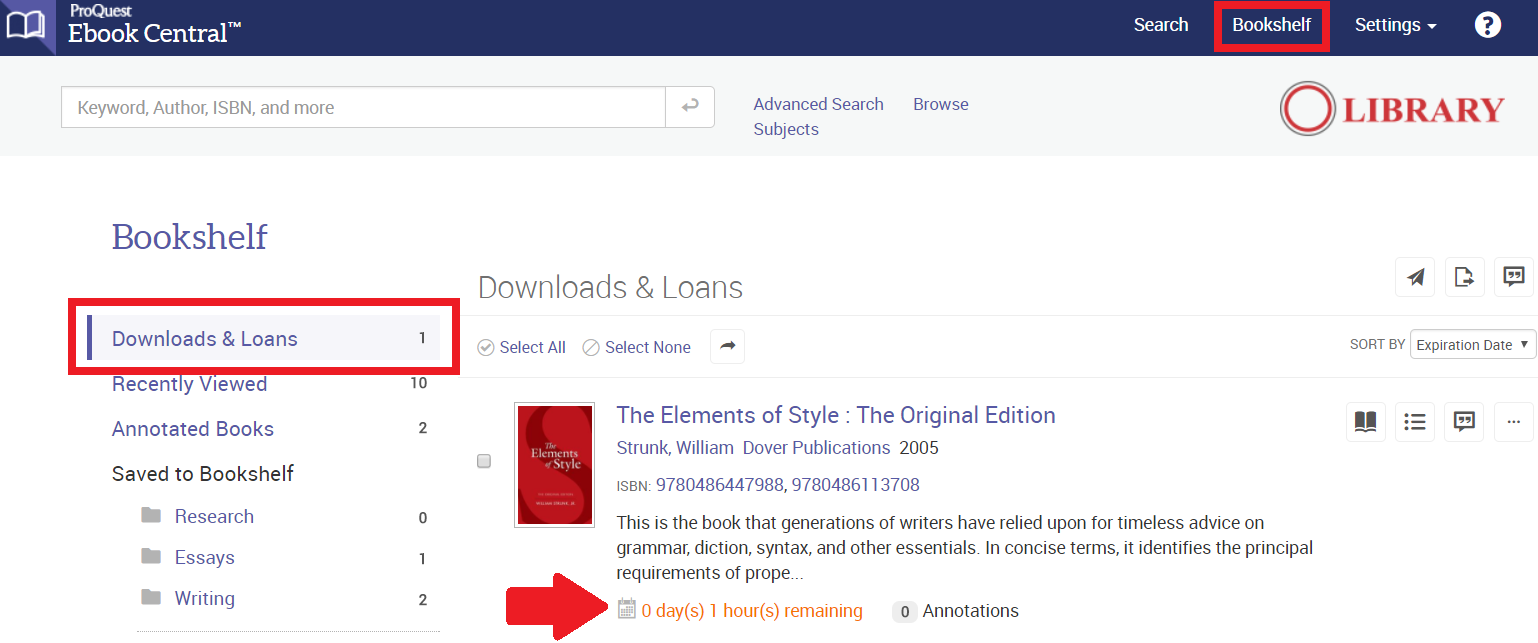Click ISBN 9780486447988 link
1538x643 pixels.
(x=720, y=485)
